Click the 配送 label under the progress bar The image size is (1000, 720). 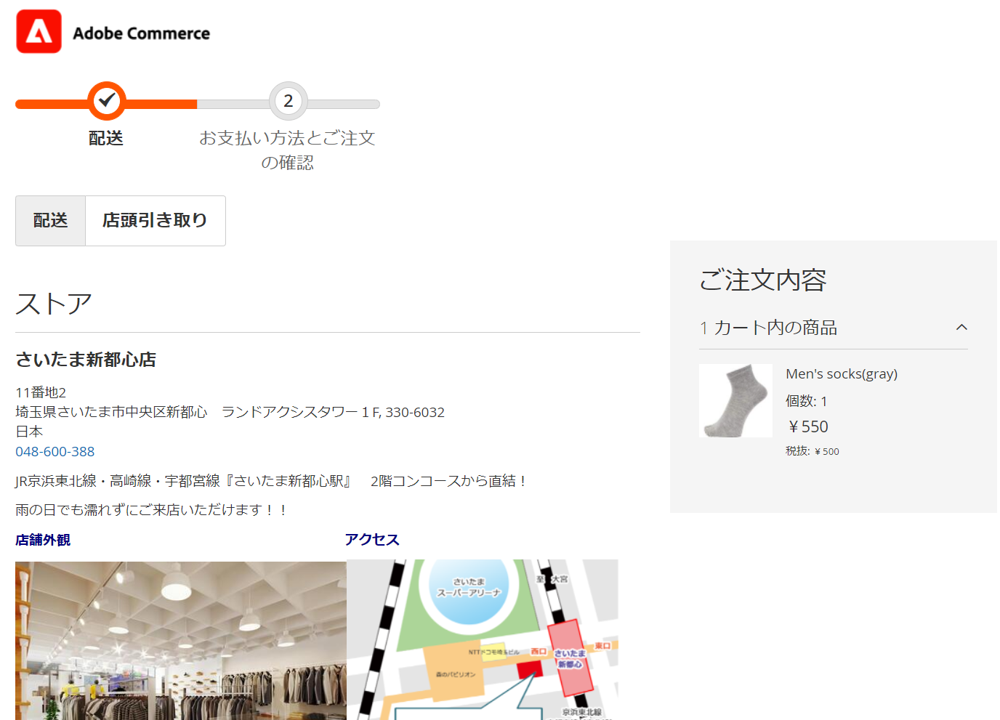point(106,139)
